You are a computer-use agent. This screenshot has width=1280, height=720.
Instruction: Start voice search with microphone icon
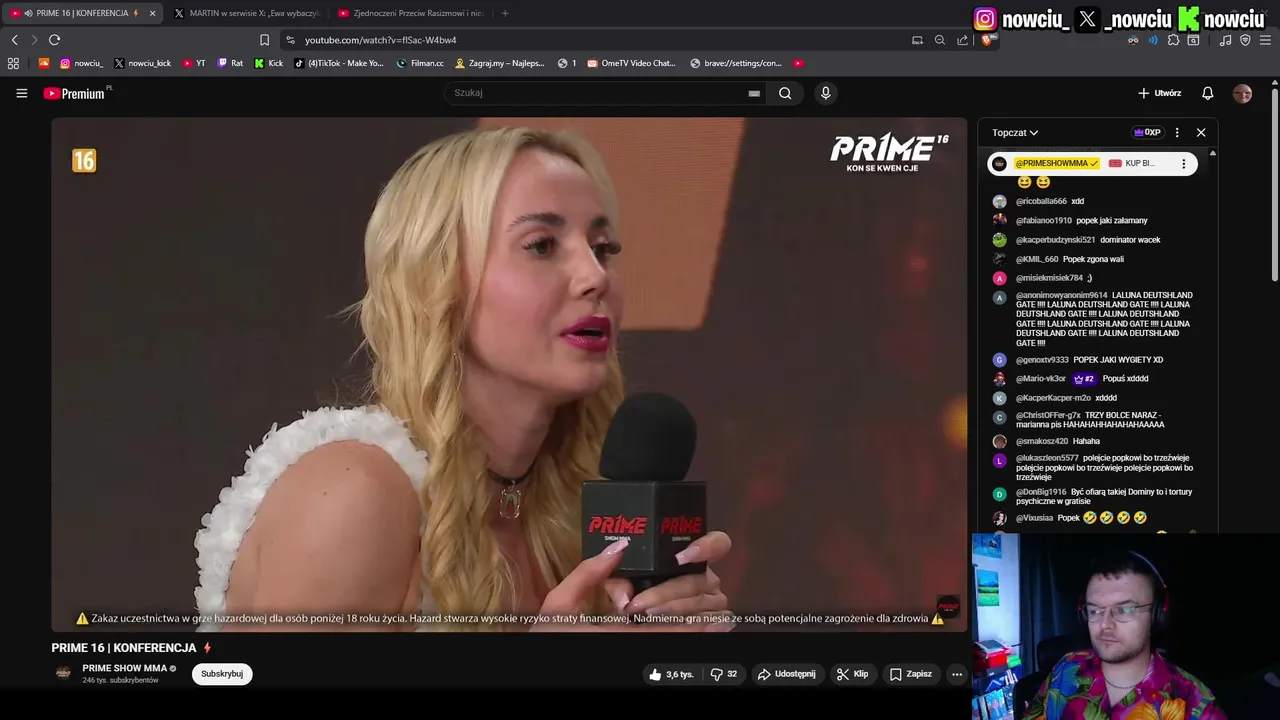825,93
